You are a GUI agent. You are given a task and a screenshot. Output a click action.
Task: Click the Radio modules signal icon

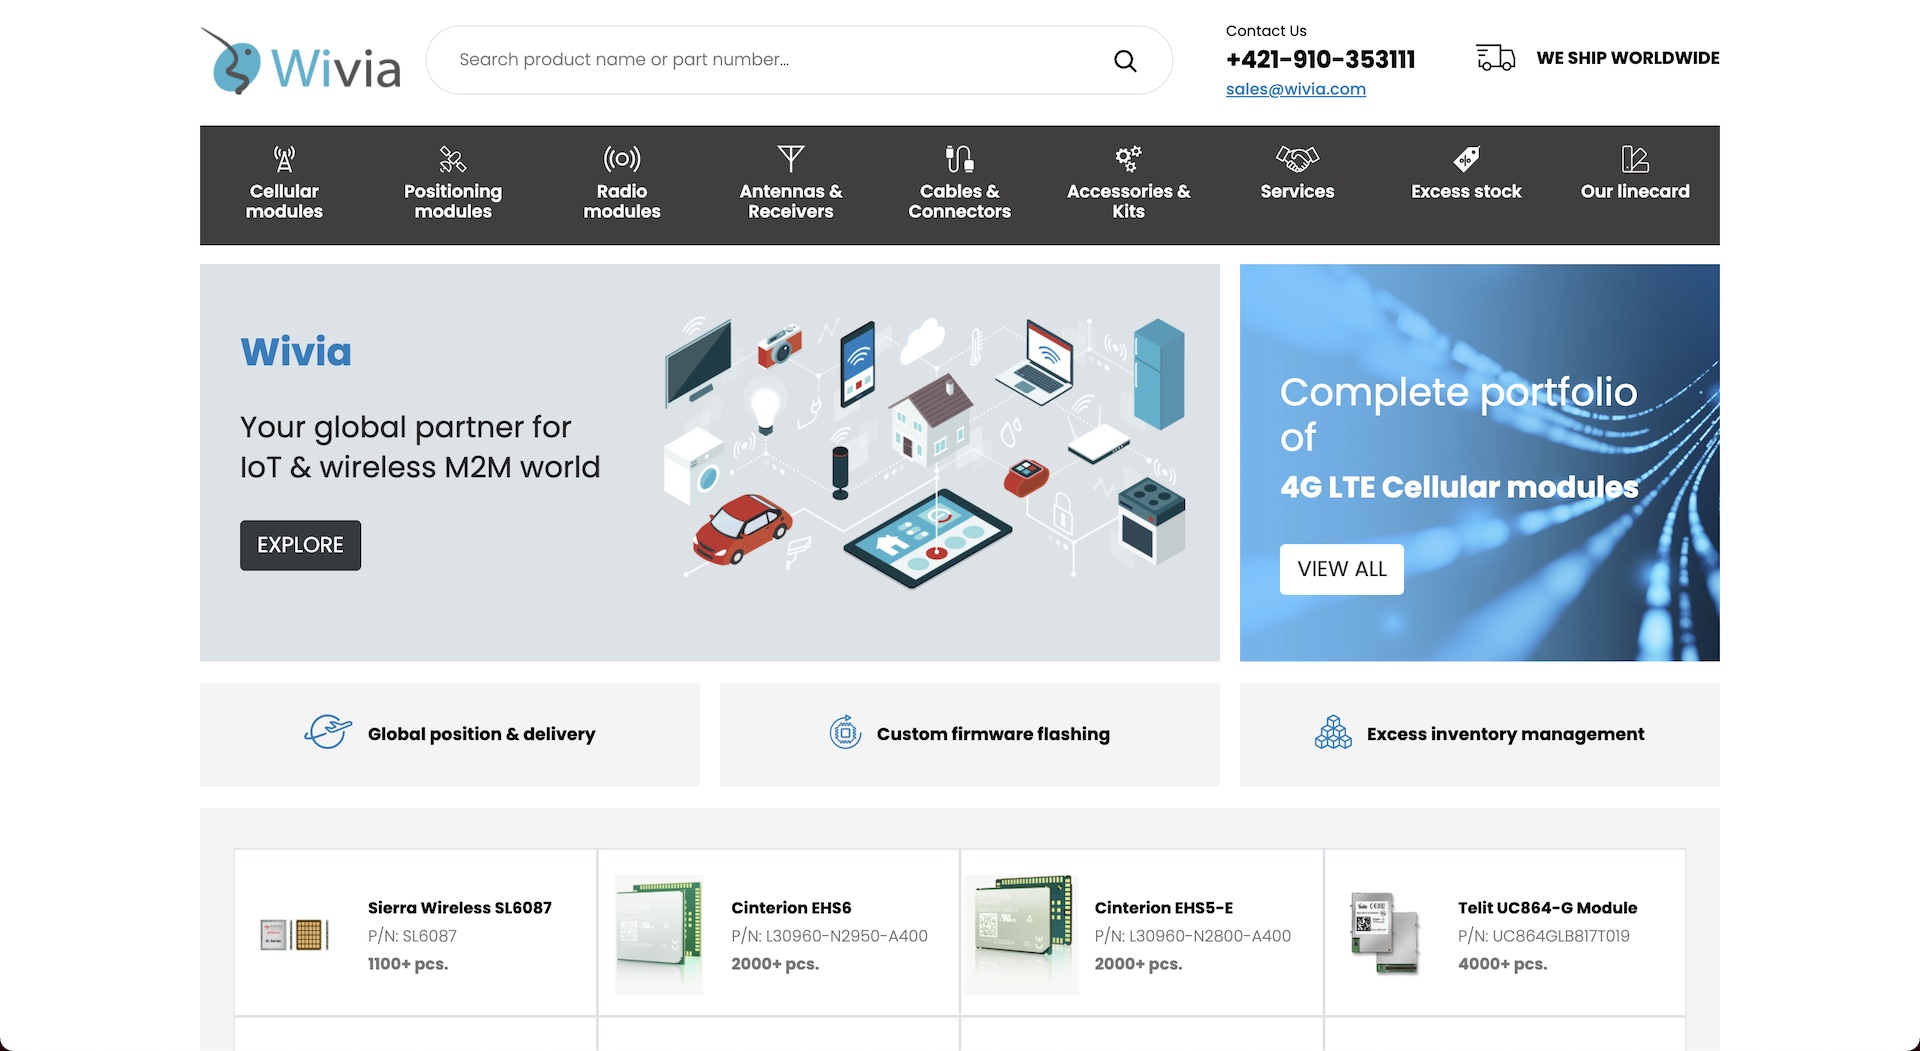(622, 159)
